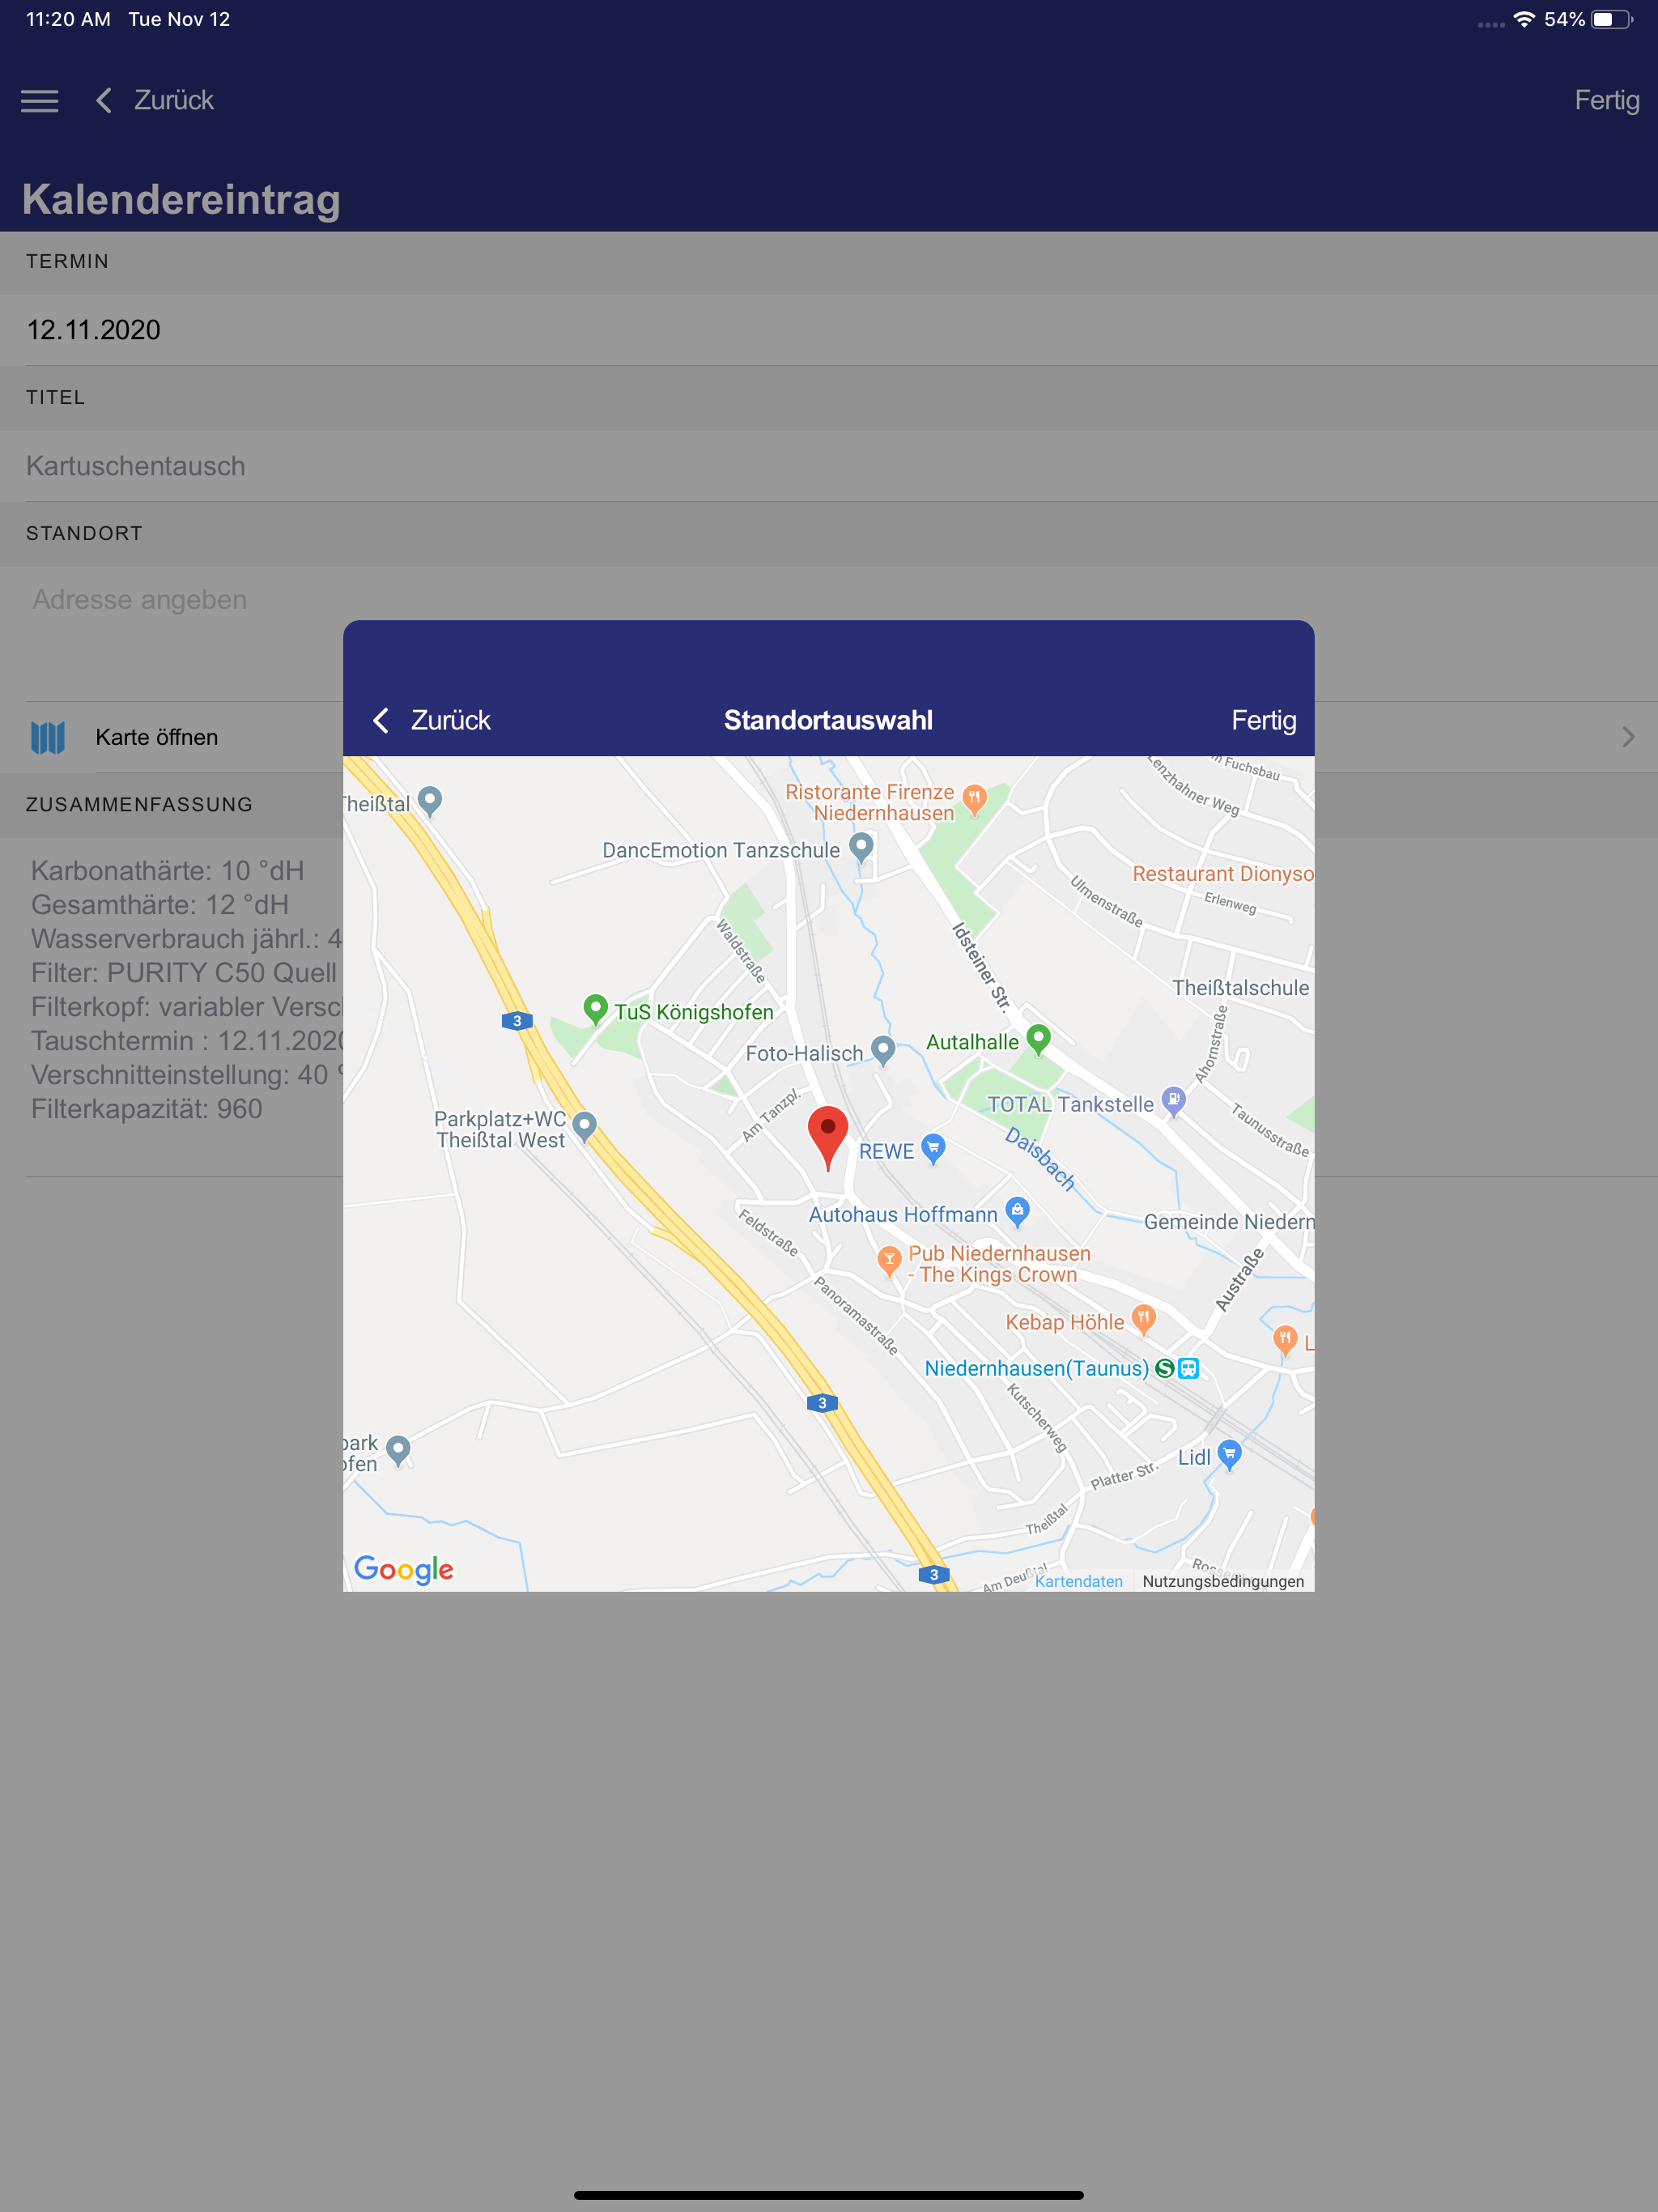Select Autalhalle green marker
The height and width of the screenshot is (2212, 1658).
1039,1039
